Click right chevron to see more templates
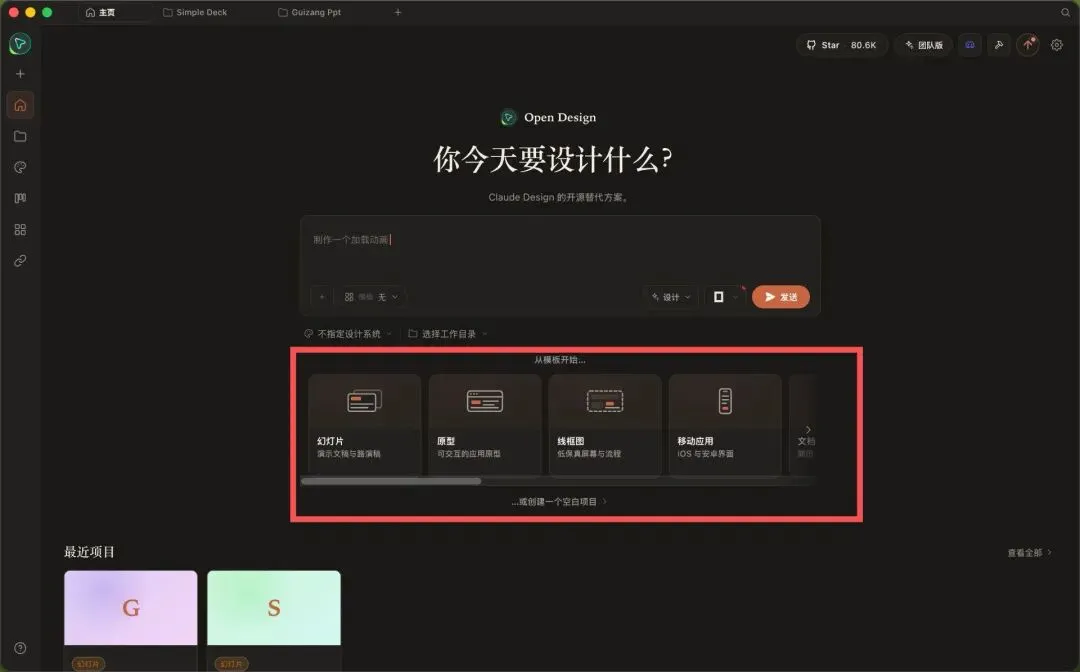1080x672 pixels. 808,430
